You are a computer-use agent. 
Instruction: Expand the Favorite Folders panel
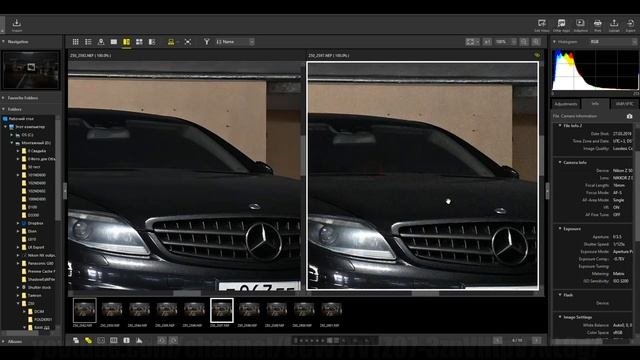click(x=4, y=98)
